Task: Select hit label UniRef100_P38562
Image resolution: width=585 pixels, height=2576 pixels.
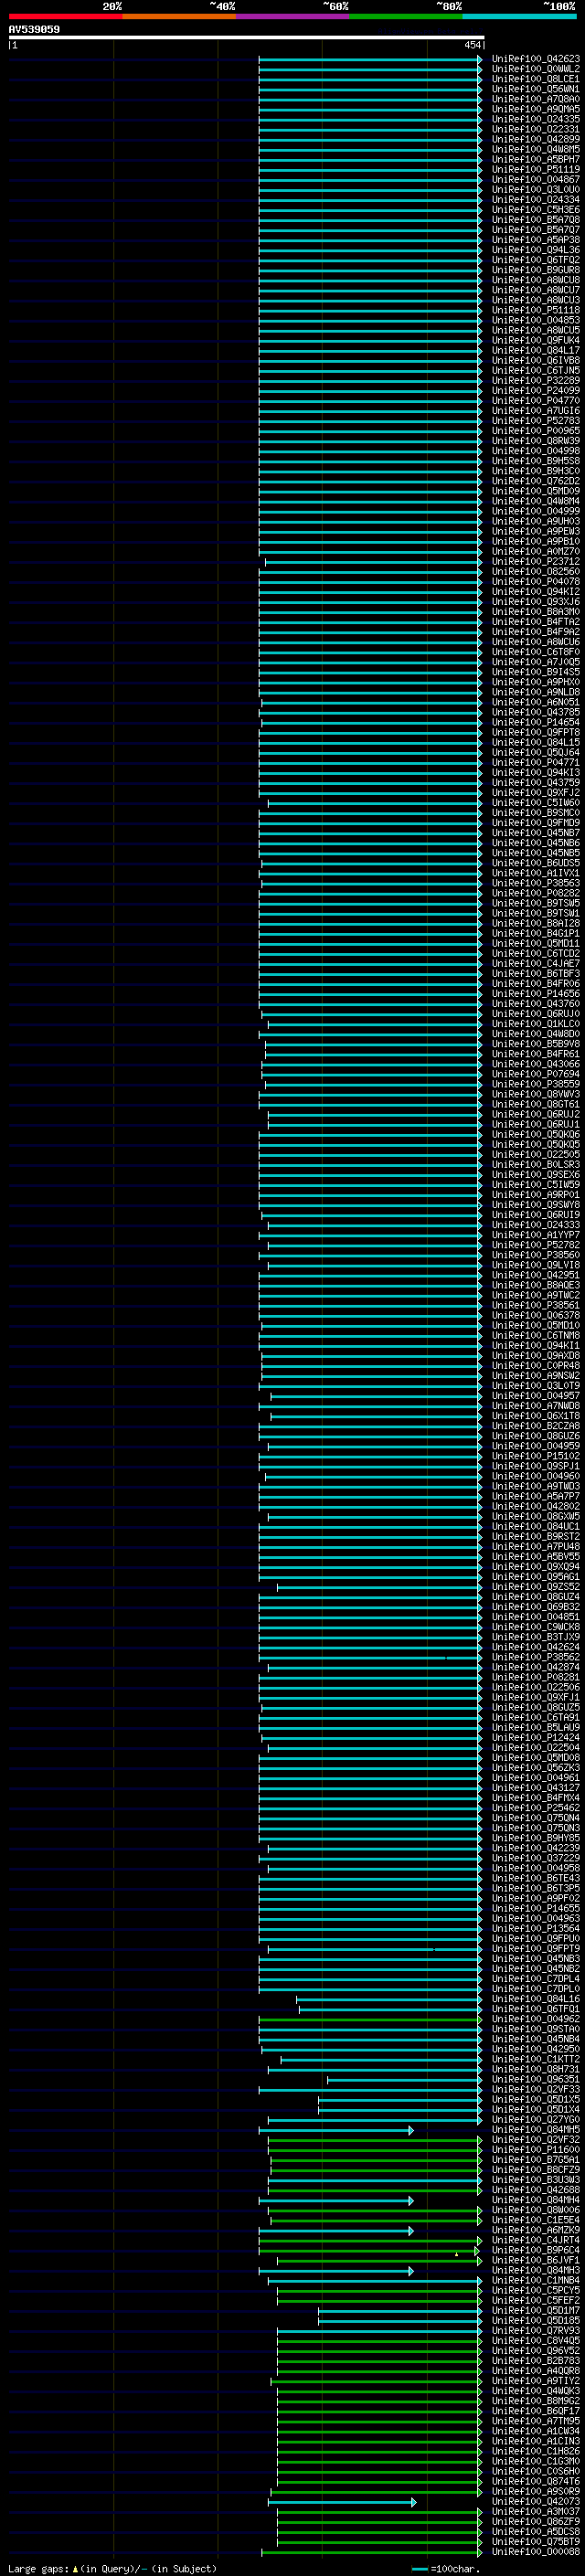Action: tap(536, 1657)
